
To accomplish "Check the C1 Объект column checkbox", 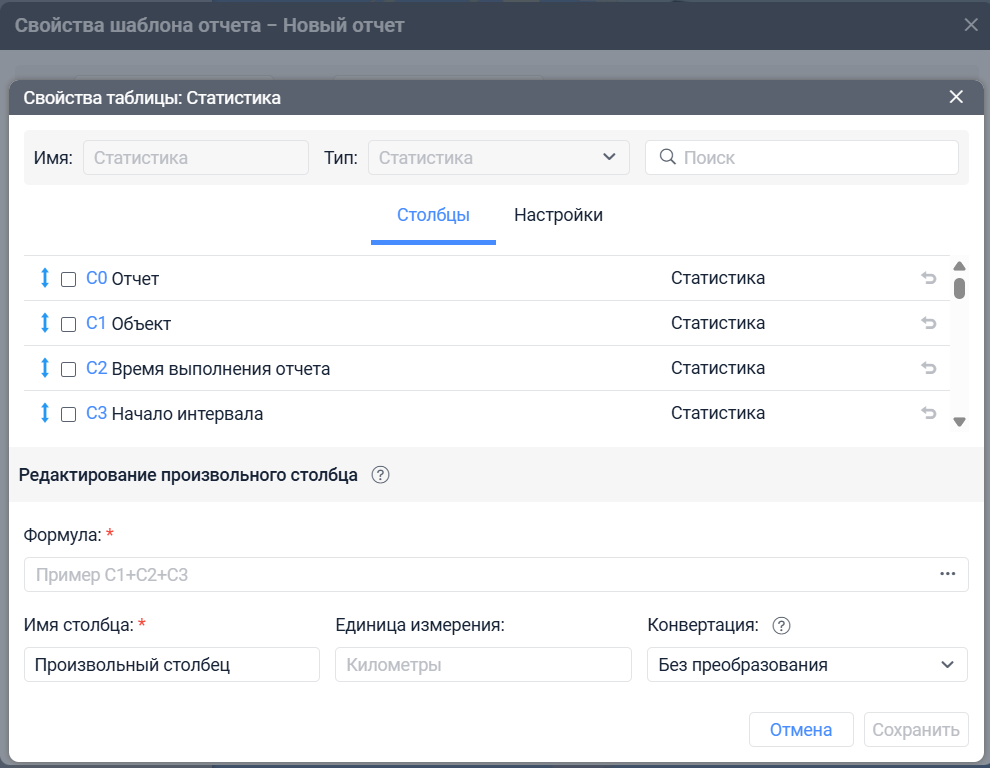I will [x=69, y=324].
